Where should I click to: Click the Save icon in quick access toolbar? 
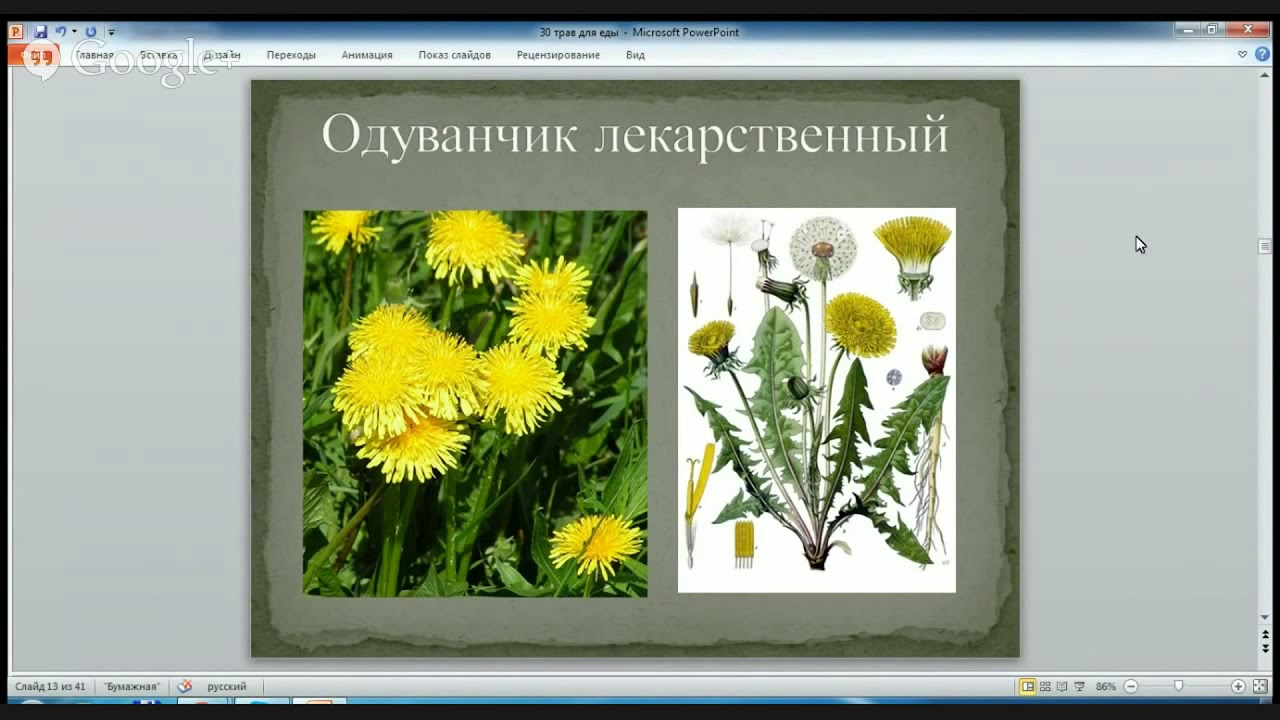click(x=41, y=32)
